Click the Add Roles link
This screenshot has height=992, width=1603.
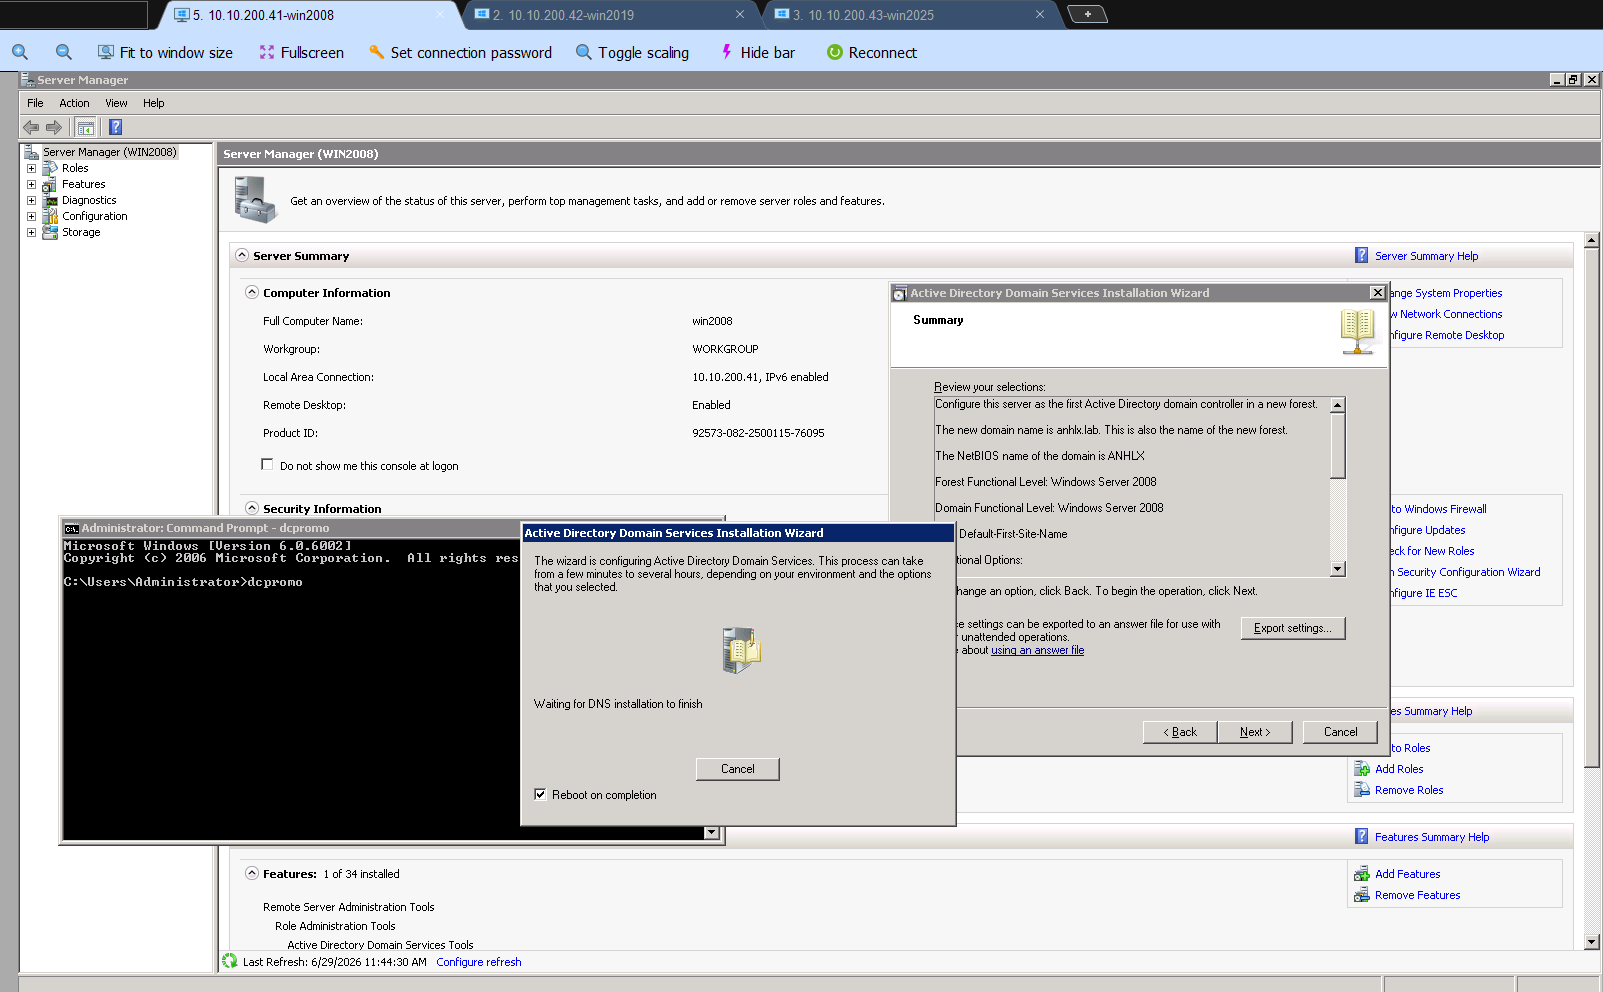[1399, 769]
